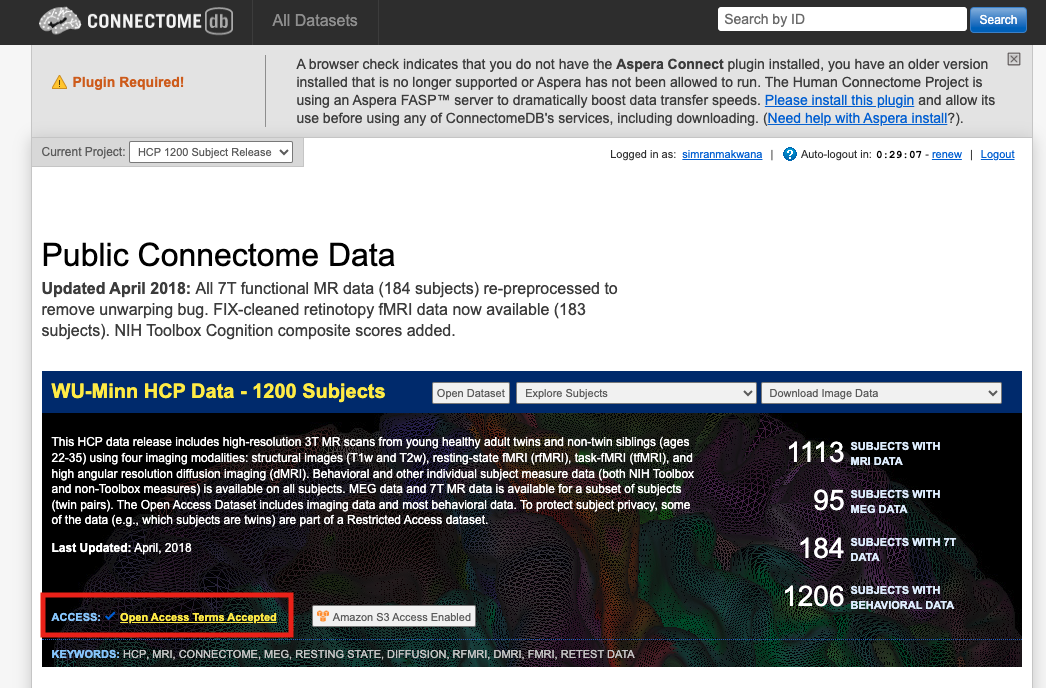This screenshot has width=1046, height=688.
Task: Click the '184 Subjects with 7T Data' stat
Action: point(878,549)
